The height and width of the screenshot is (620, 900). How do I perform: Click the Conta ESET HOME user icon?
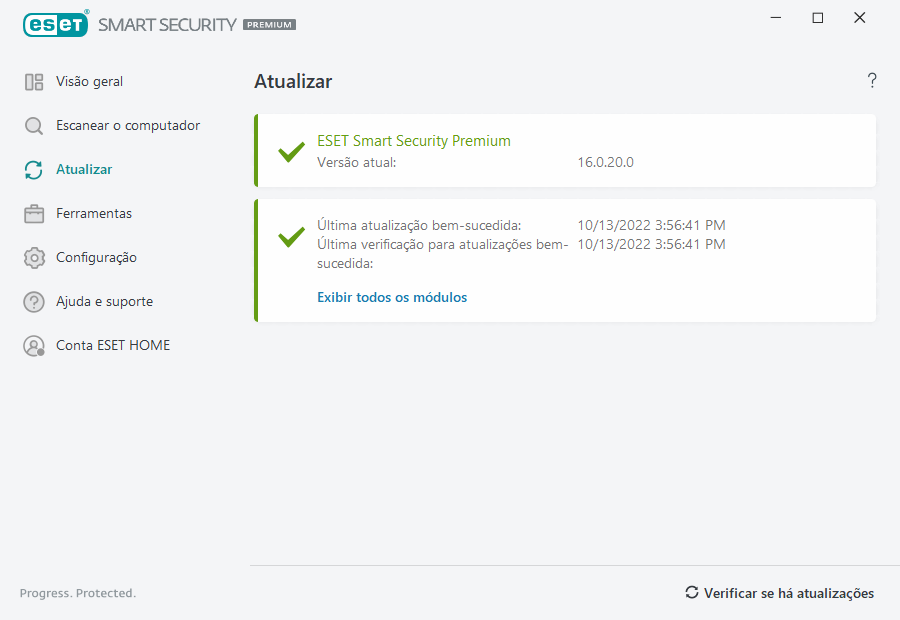point(35,346)
